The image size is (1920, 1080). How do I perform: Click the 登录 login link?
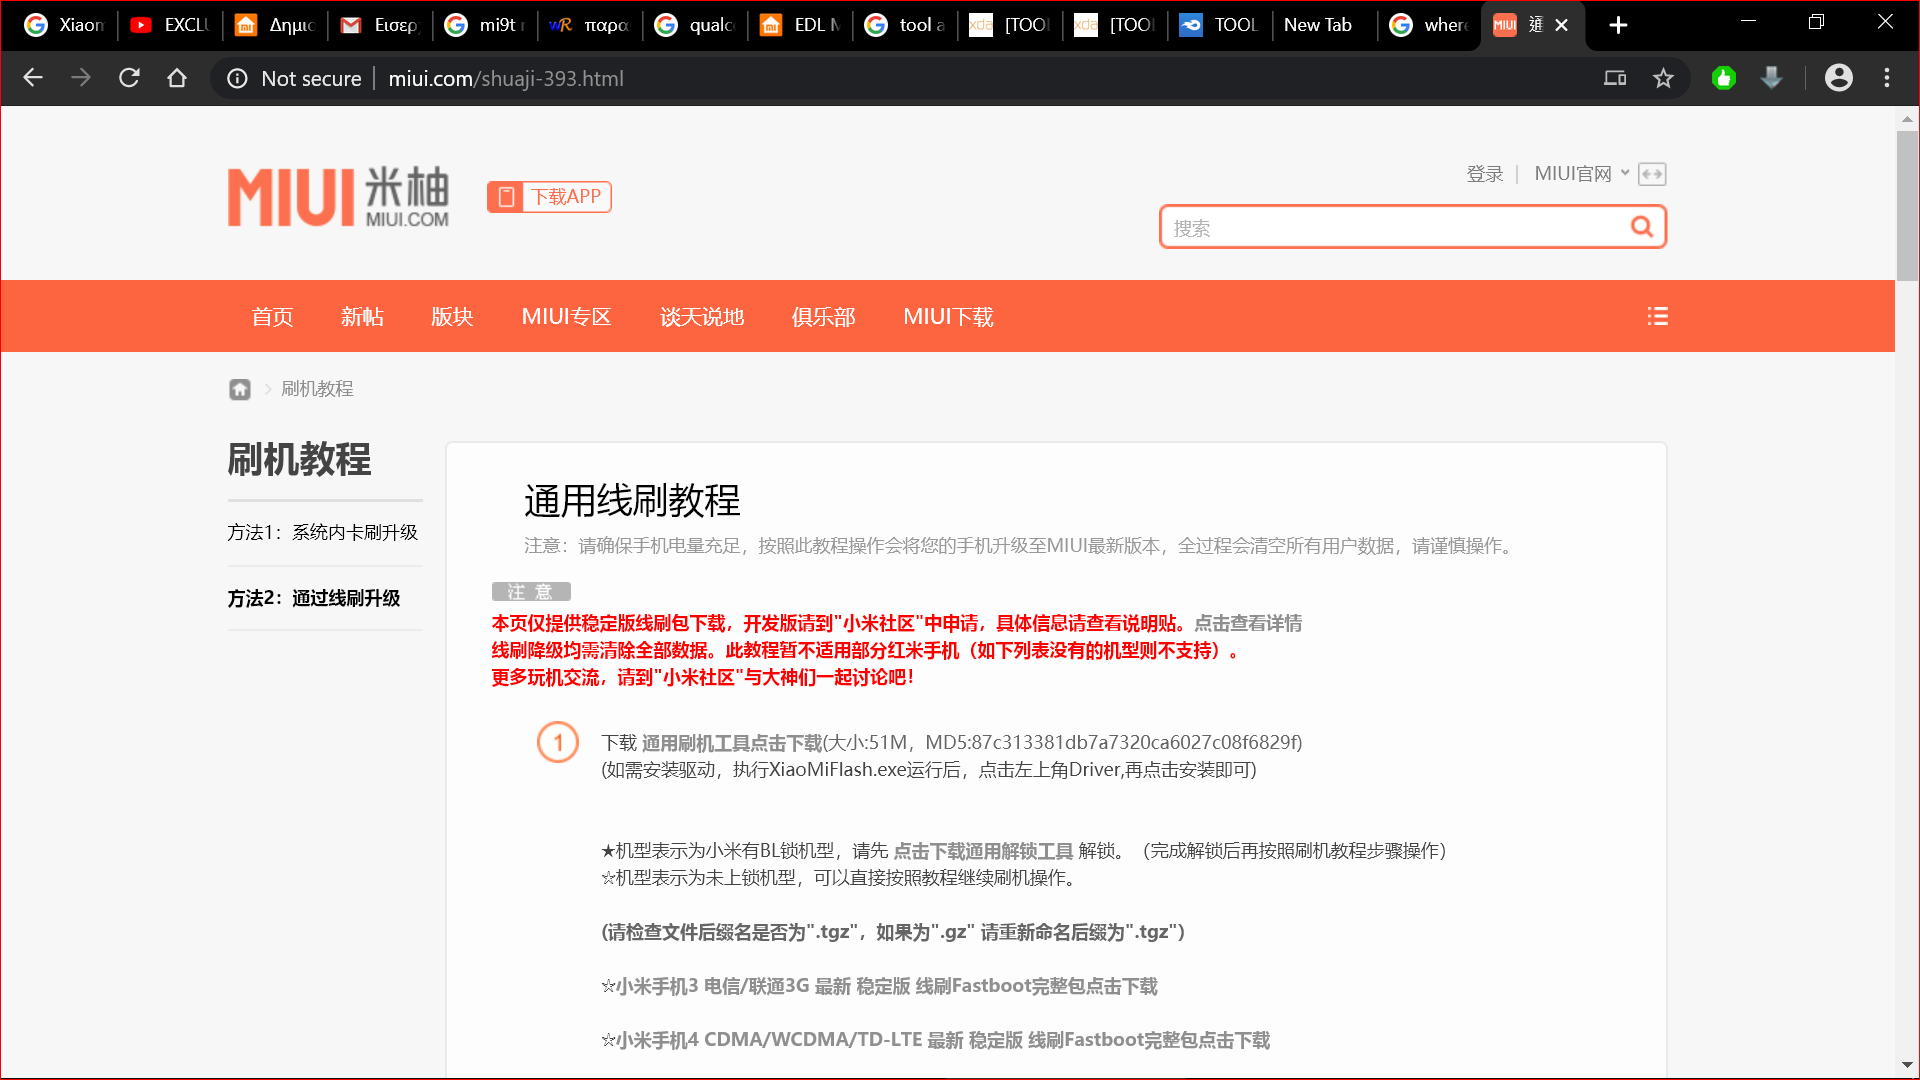(x=1484, y=174)
